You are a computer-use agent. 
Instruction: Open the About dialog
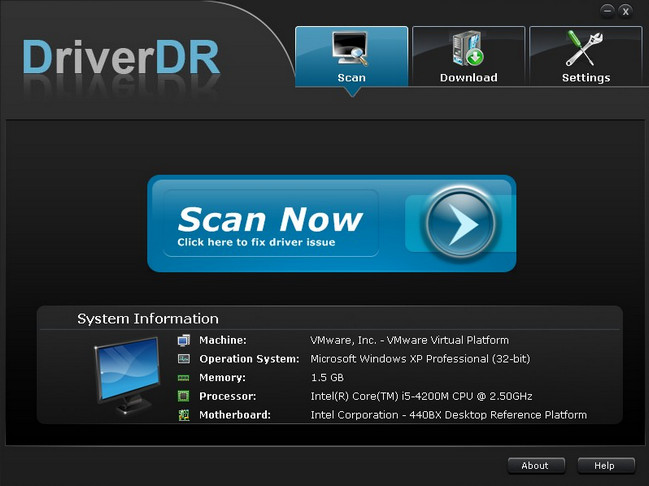point(535,465)
